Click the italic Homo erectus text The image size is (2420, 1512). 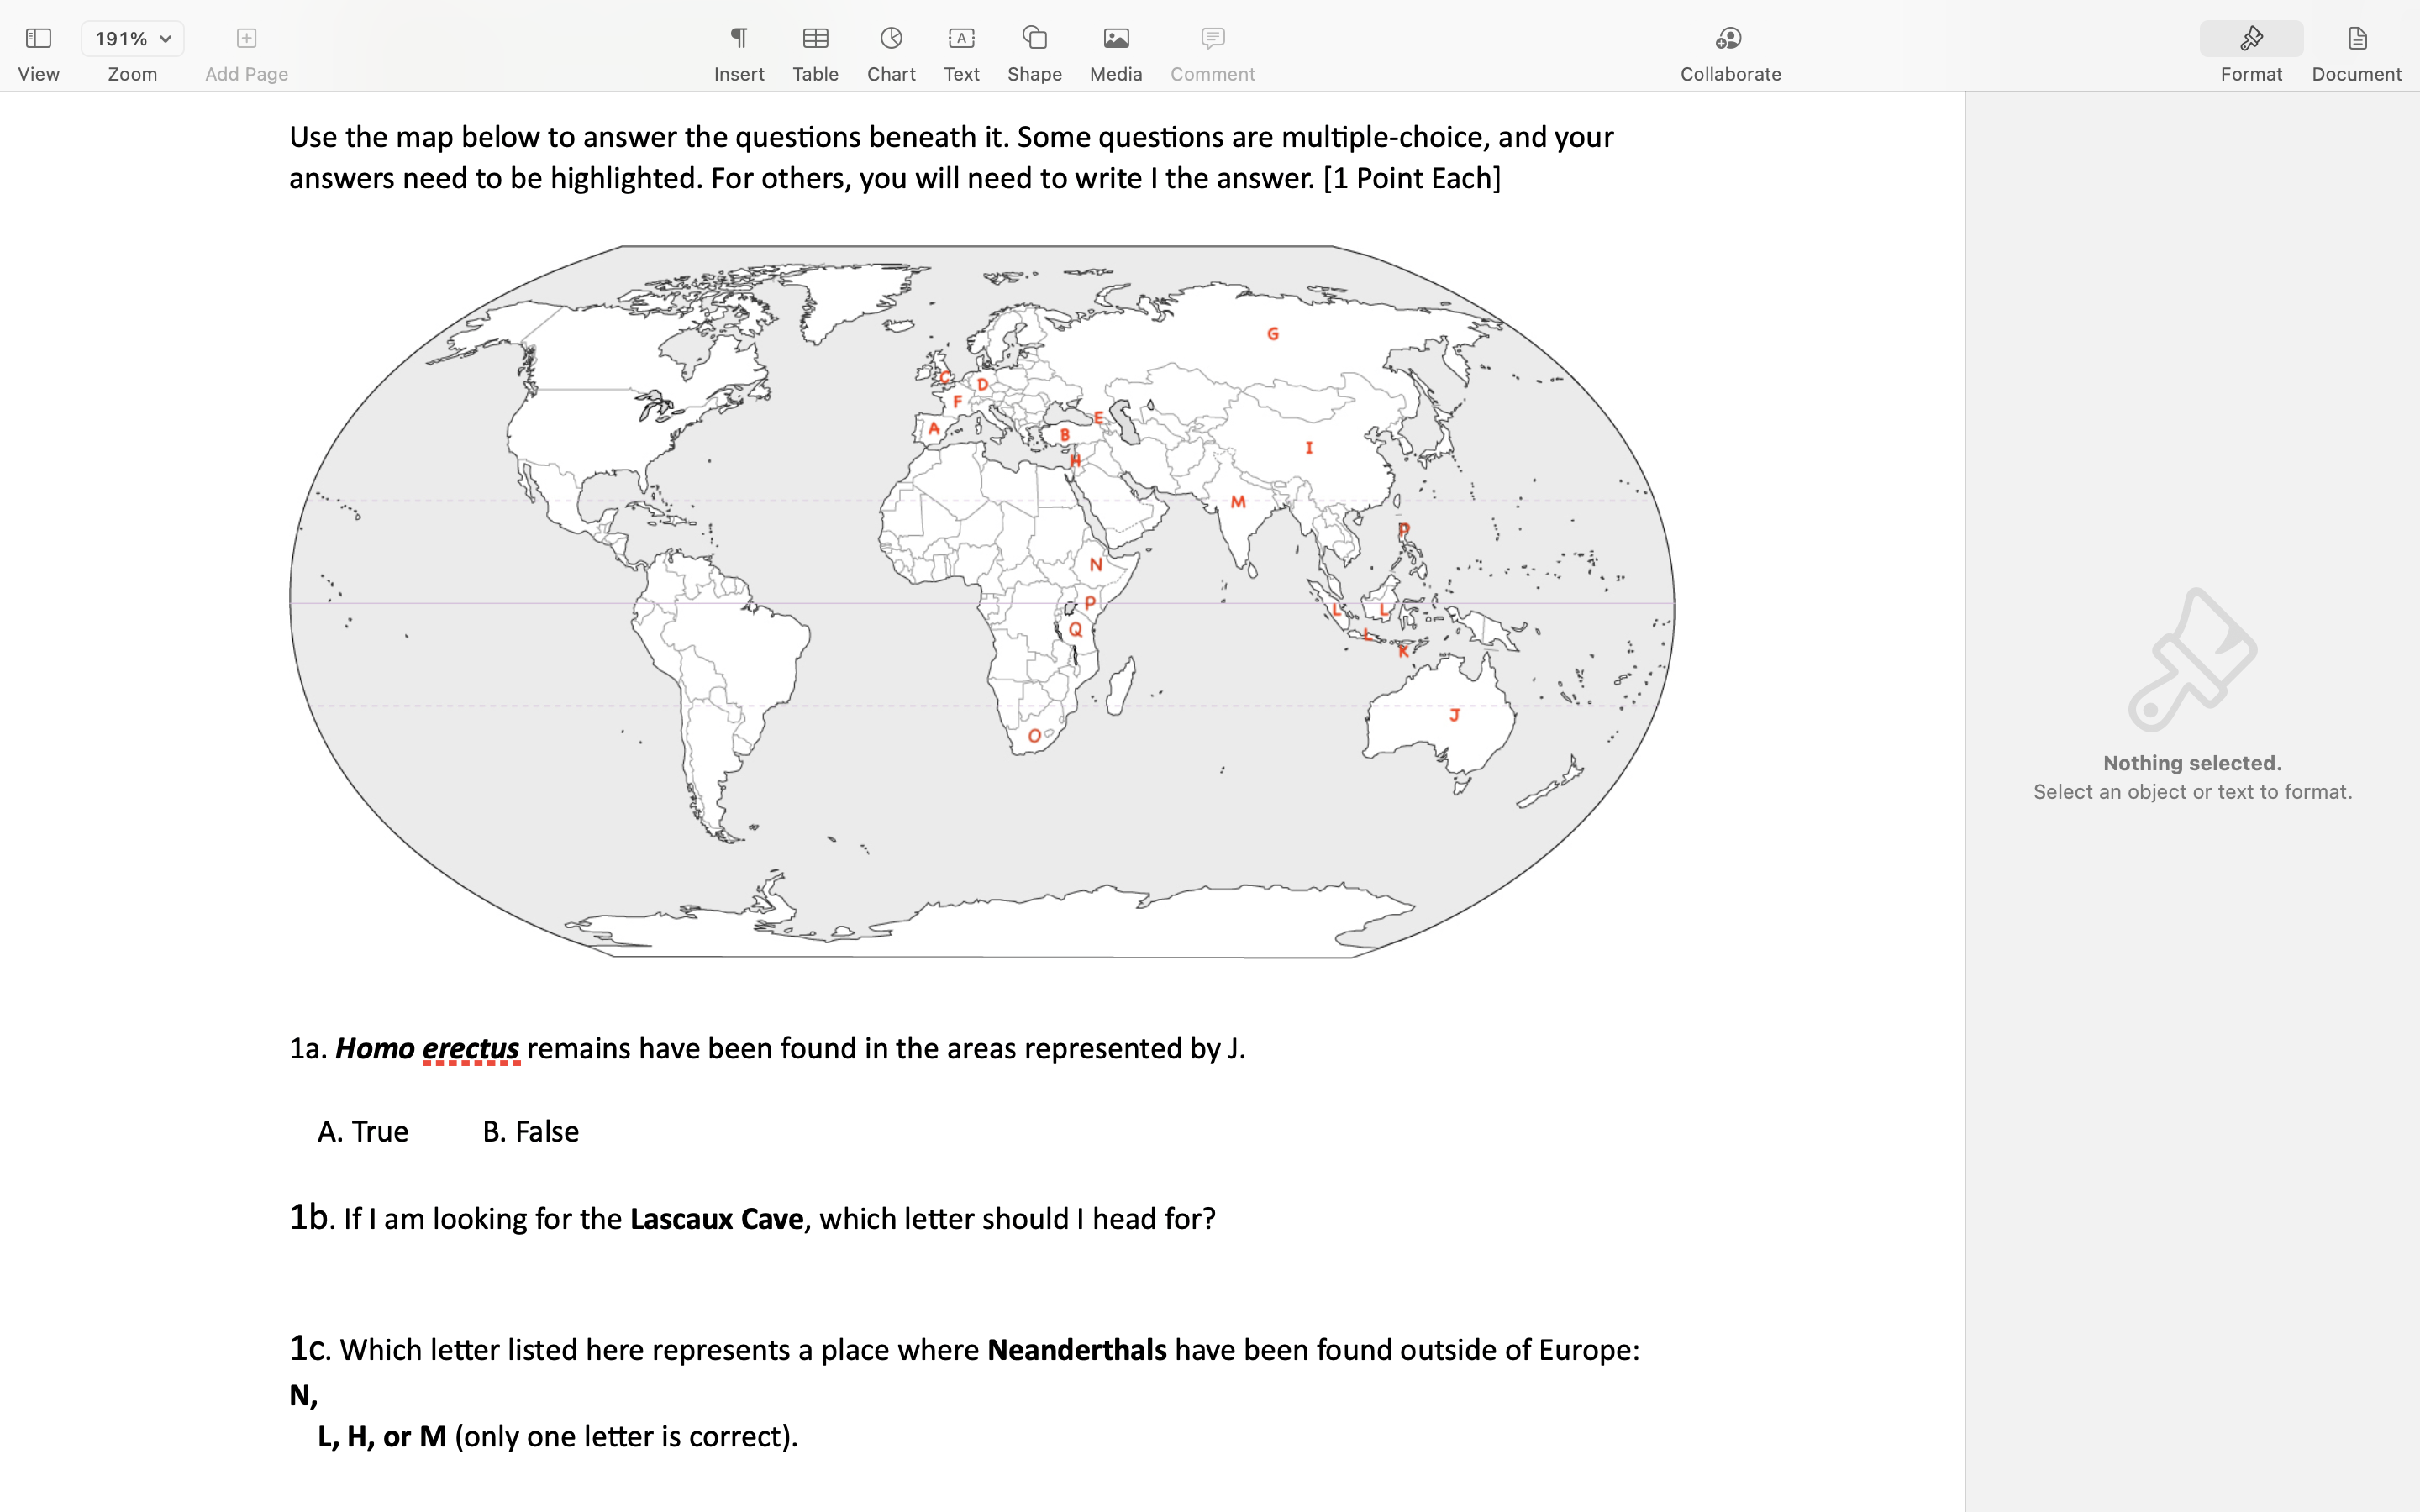click(426, 1048)
